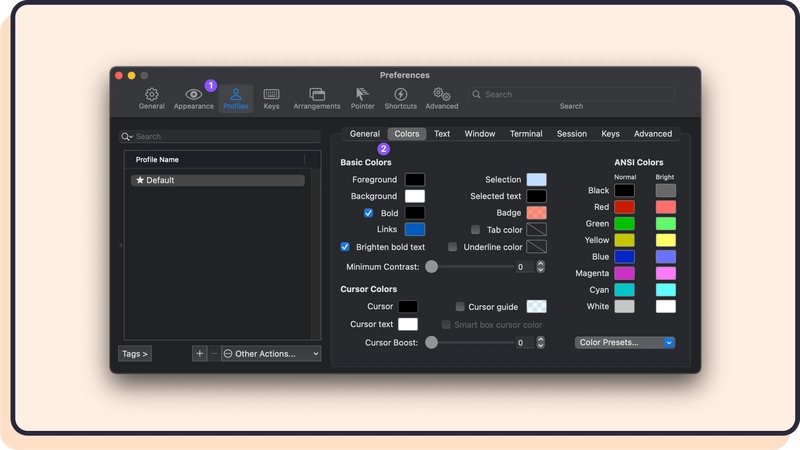Switch to the Terminal tab
Image resolution: width=800 pixels, height=450 pixels.
(526, 134)
